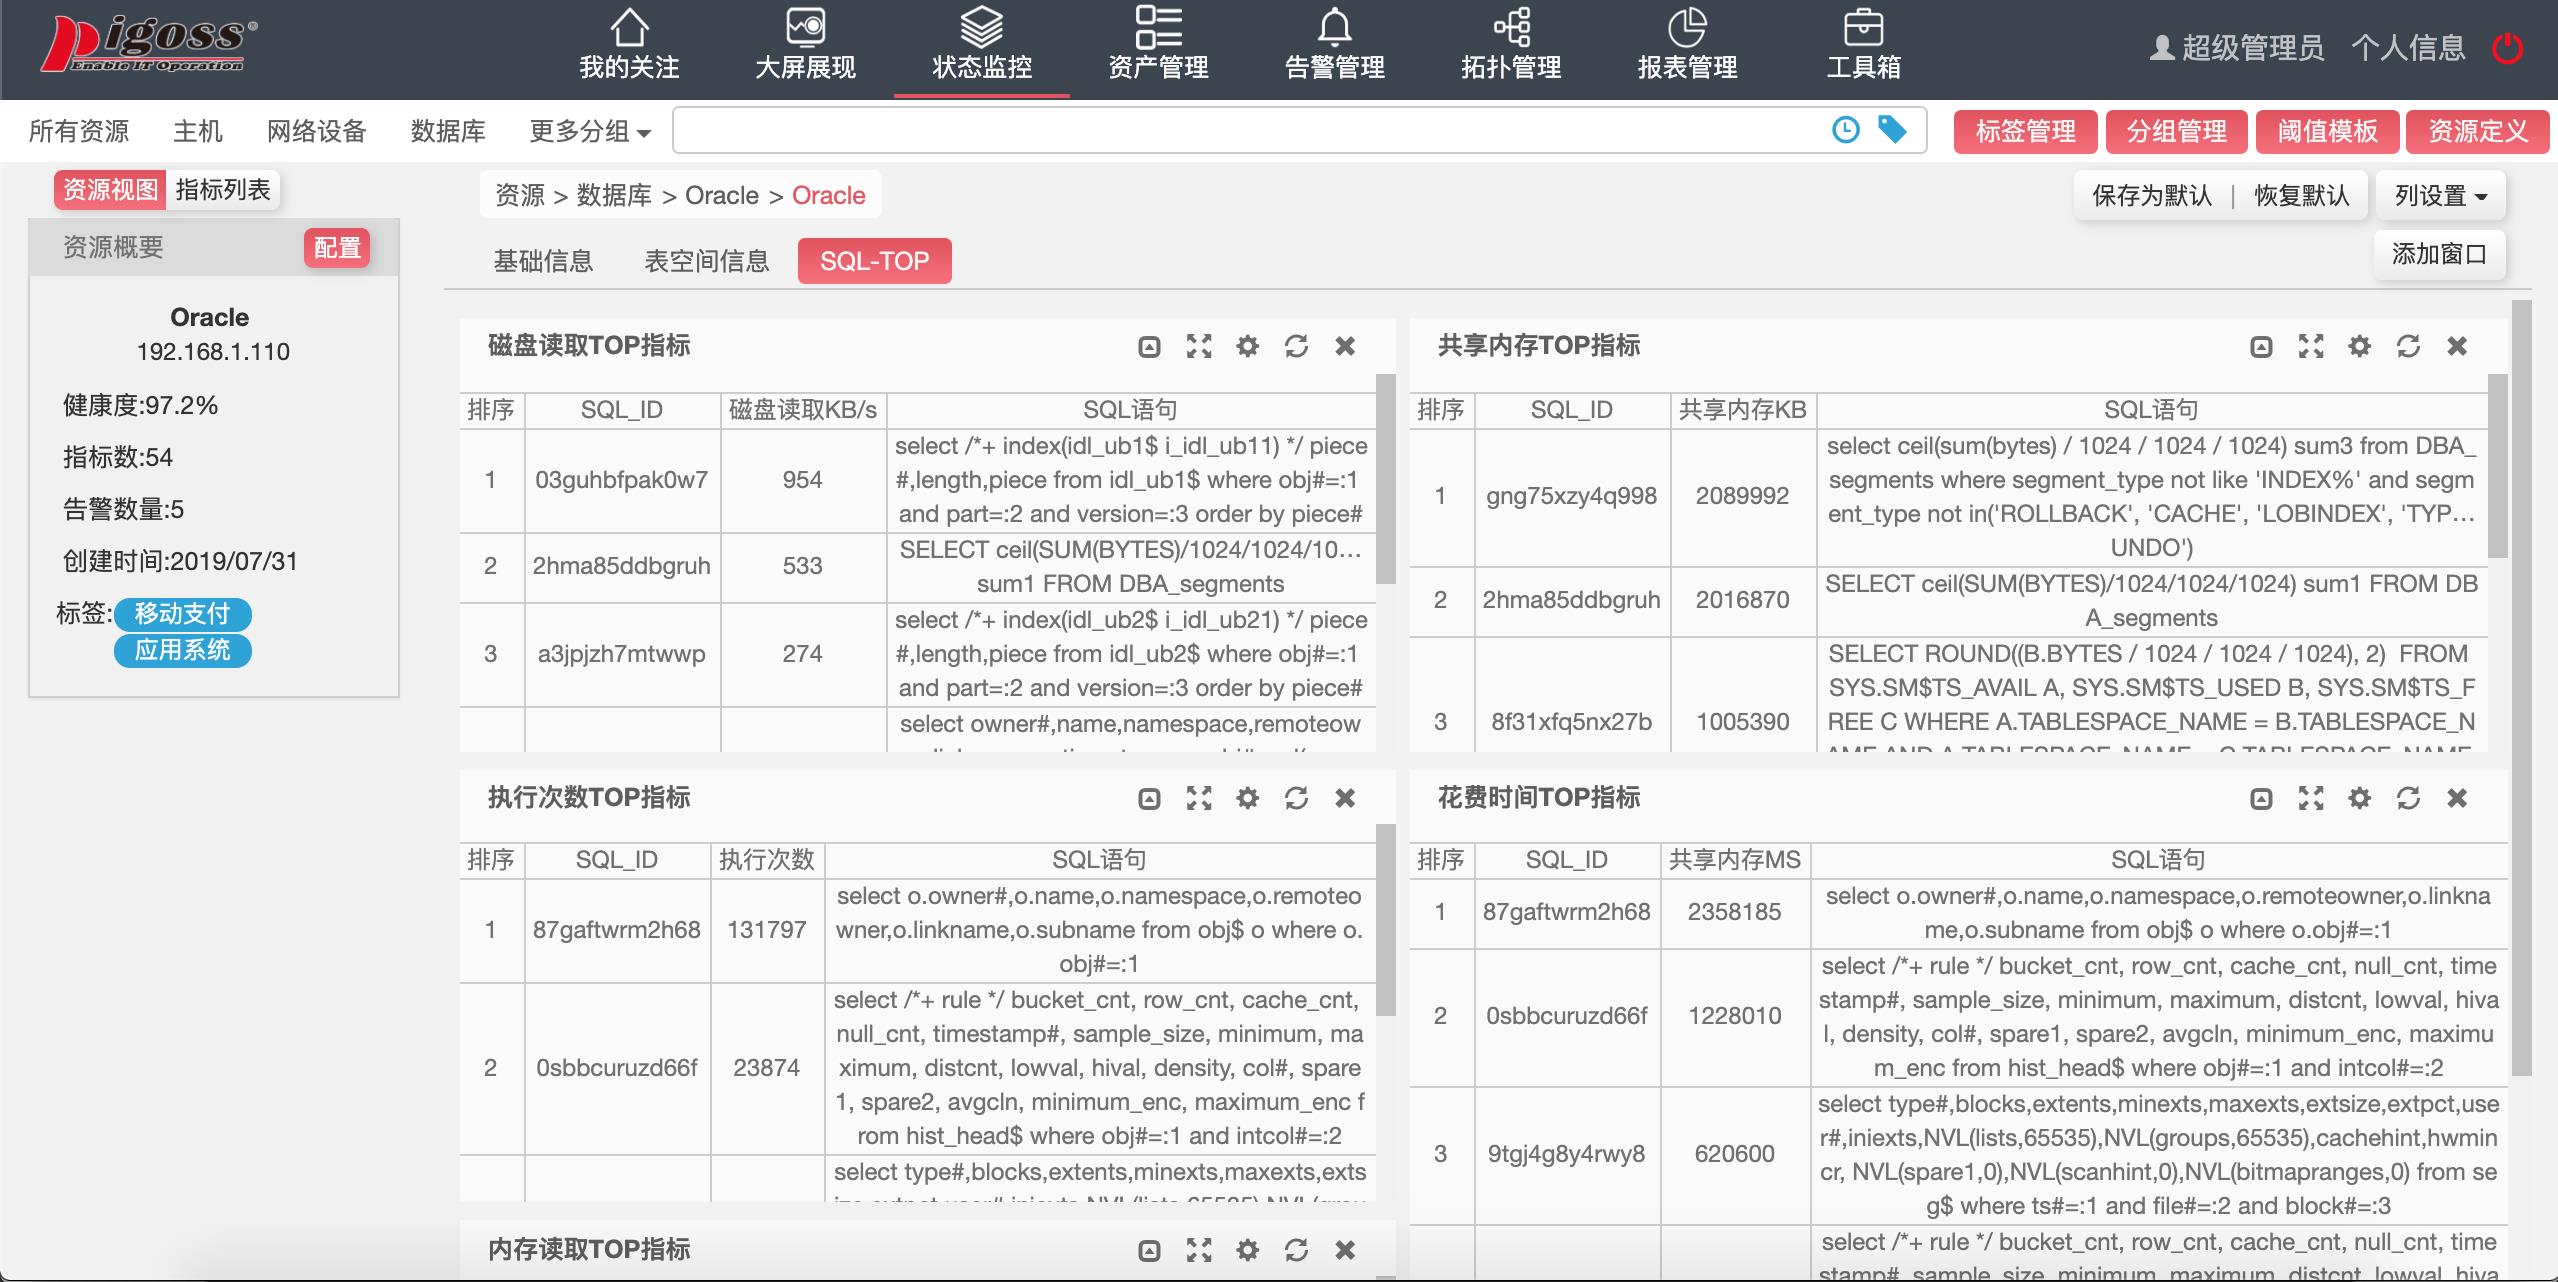2558x1282 pixels.
Task: Click the 阈值模板 button
Action: [2327, 131]
